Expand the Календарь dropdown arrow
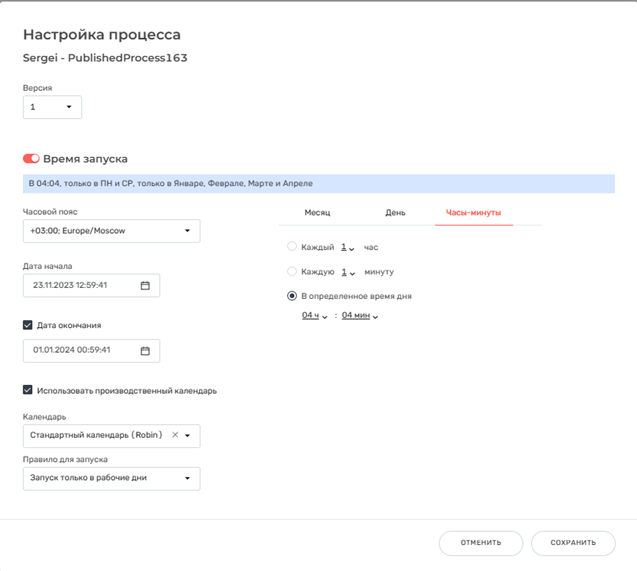 pos(188,435)
